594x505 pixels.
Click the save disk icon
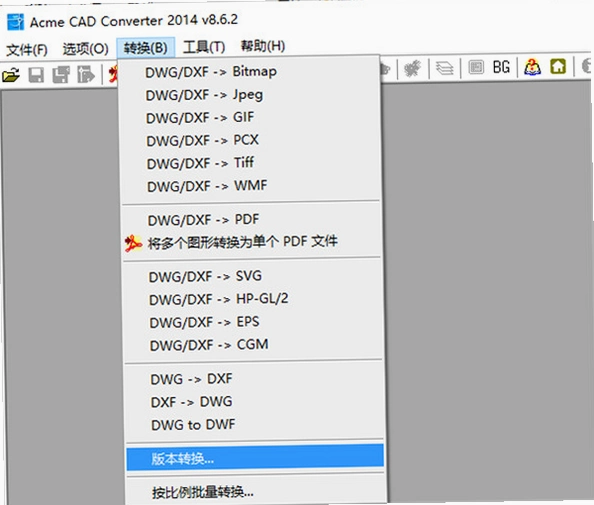[x=36, y=75]
